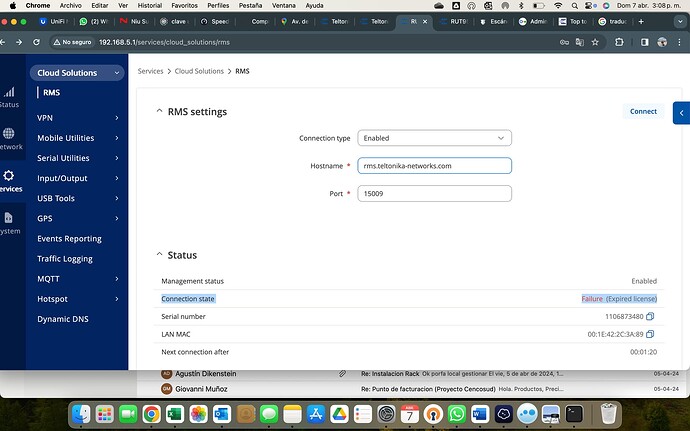Open macOS Spotlight search icon
This screenshot has height=431, width=690.
(574, 6)
